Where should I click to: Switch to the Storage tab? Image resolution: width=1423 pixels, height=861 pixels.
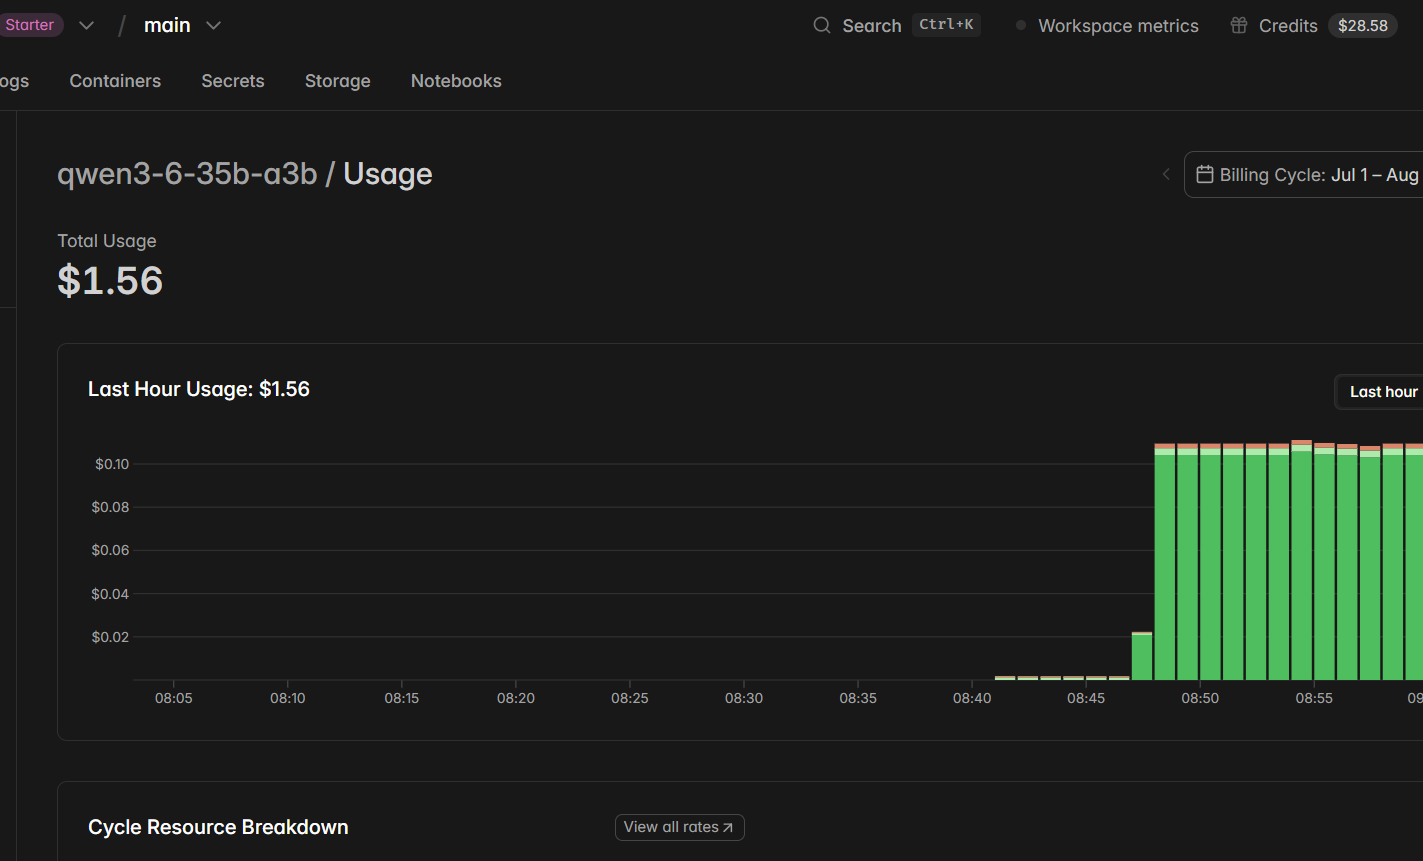tap(338, 81)
